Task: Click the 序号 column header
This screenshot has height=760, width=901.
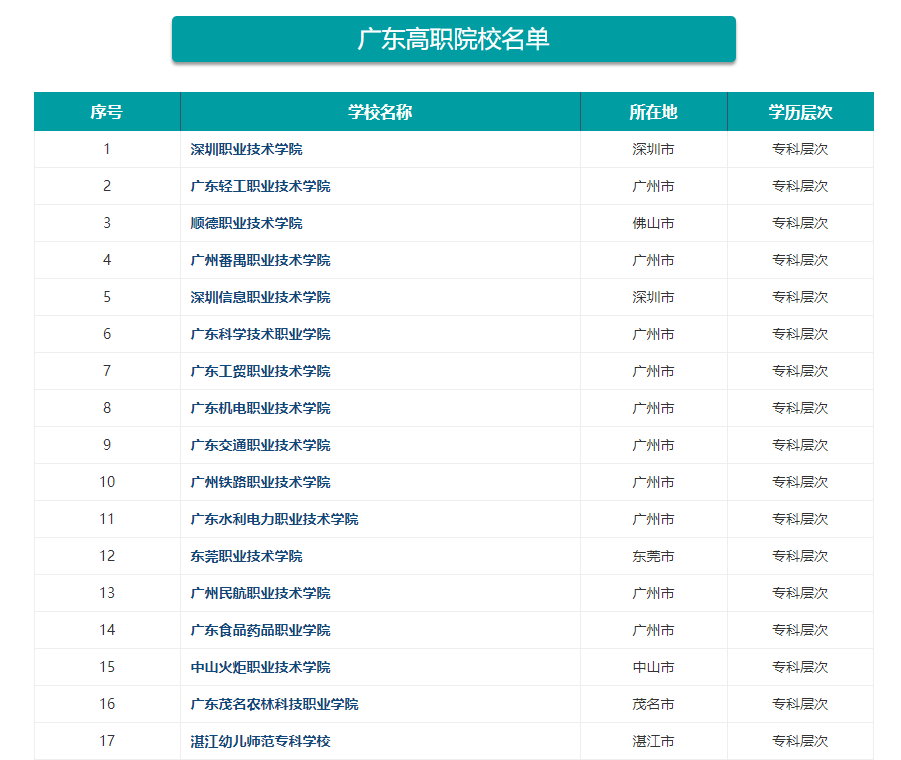Action: click(107, 111)
